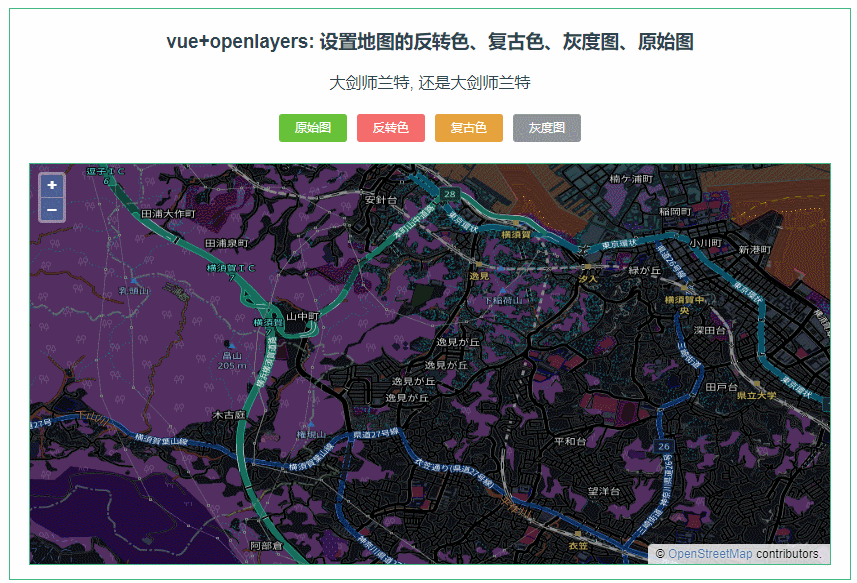This screenshot has height=583, width=857.
Task: Switch on 灰度图 grayscale mode
Action: click(x=546, y=128)
